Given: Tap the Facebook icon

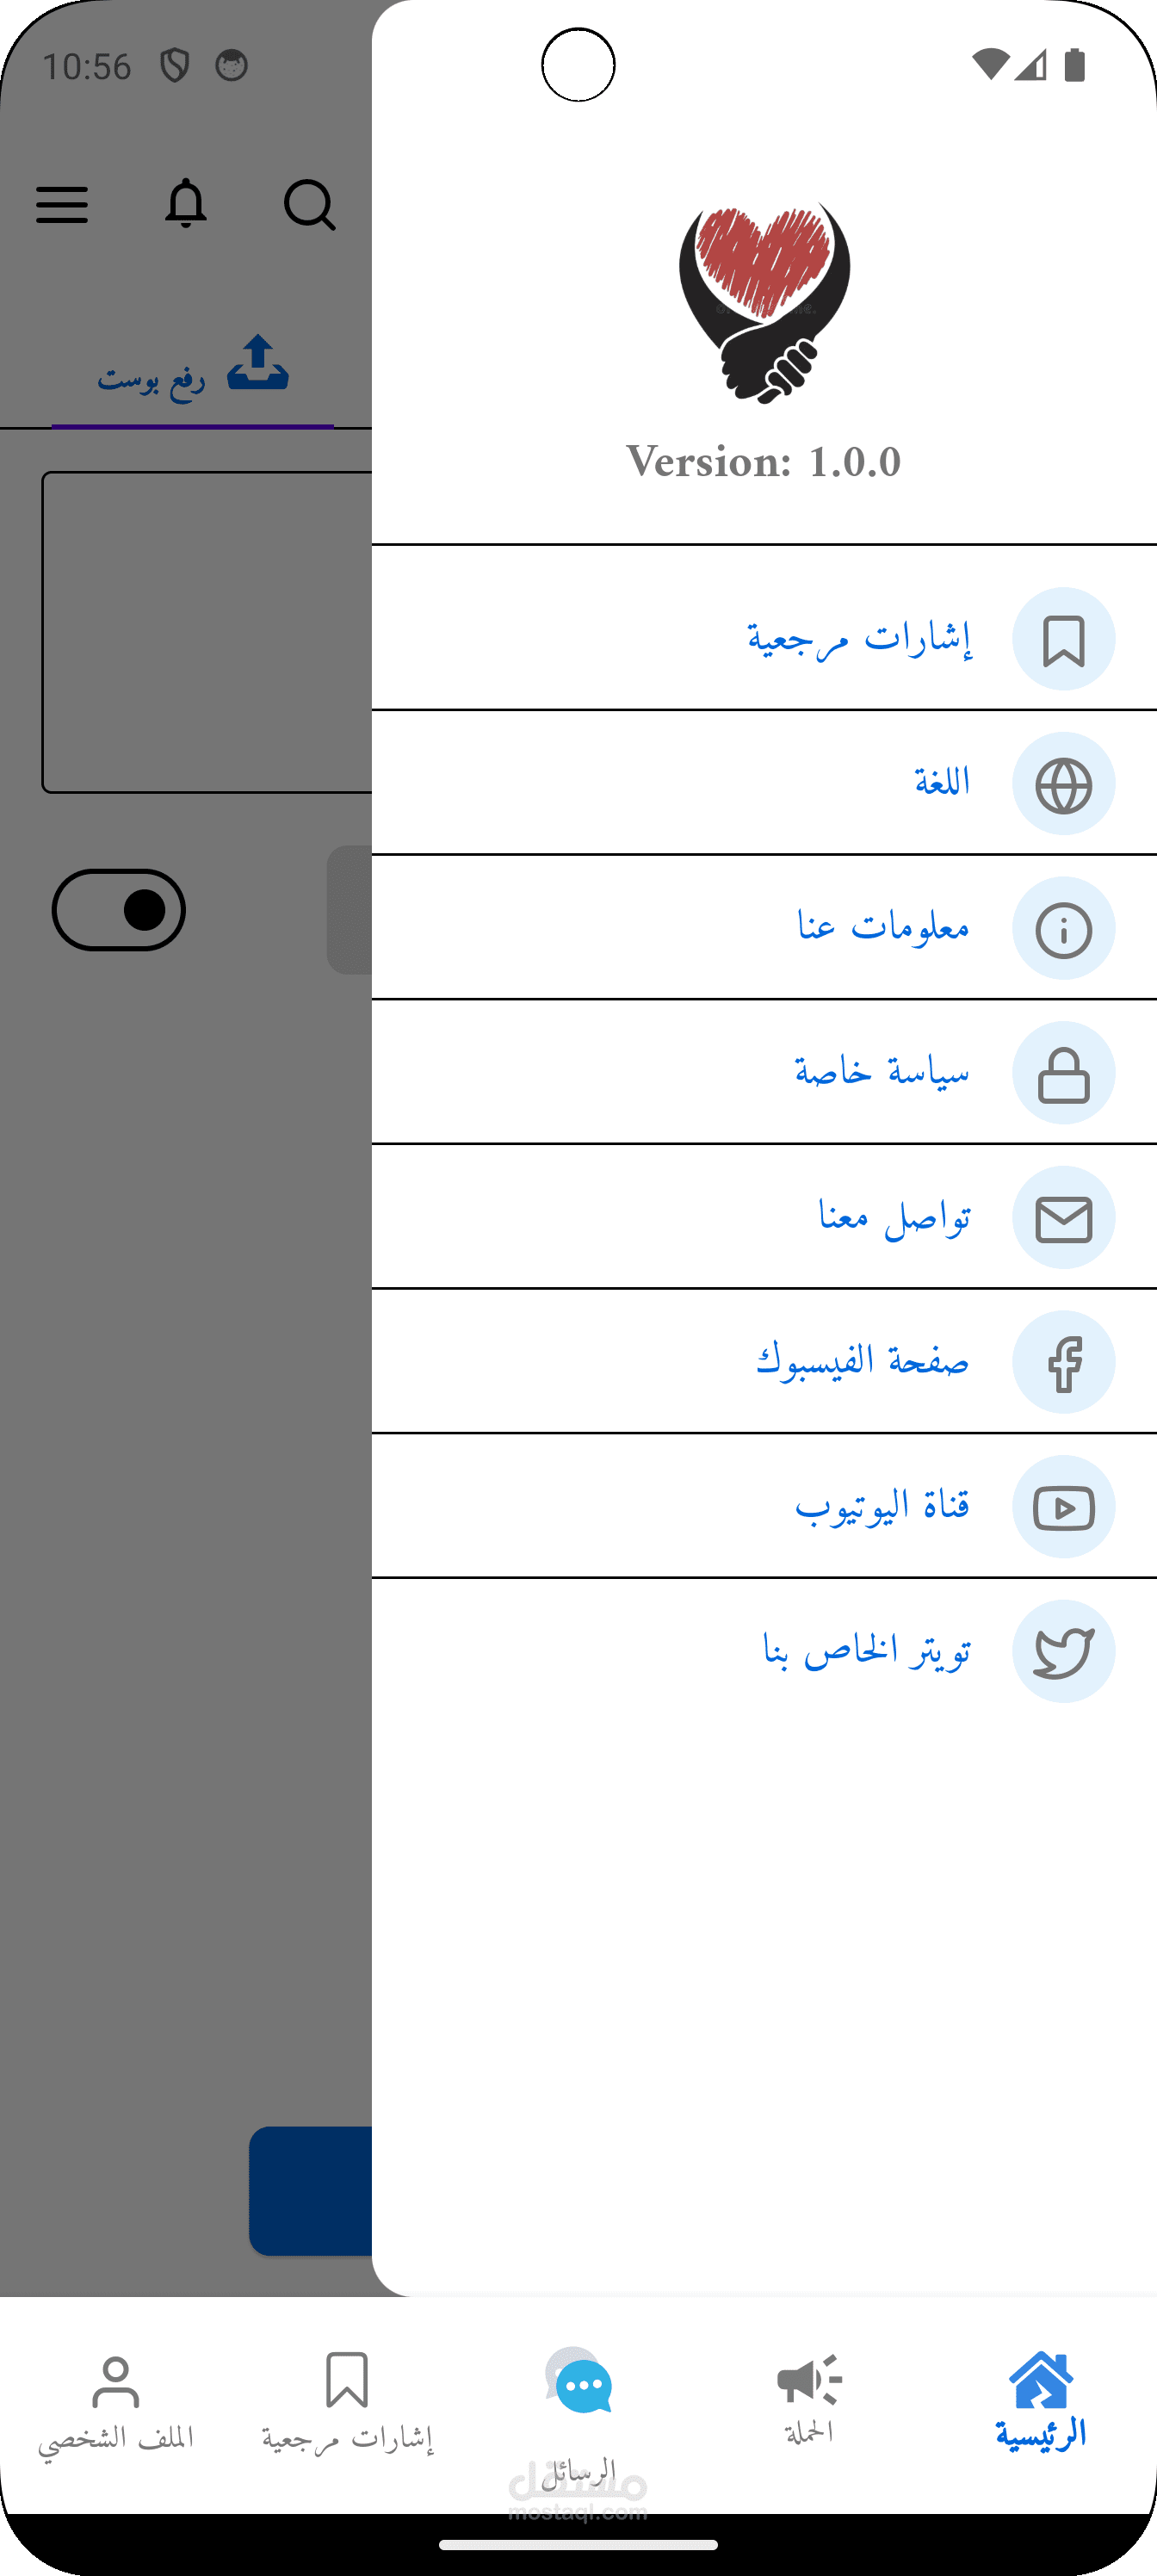Looking at the screenshot, I should [x=1063, y=1363].
